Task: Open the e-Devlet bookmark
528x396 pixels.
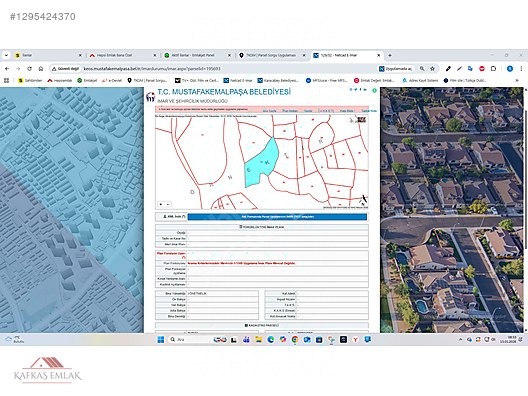Action: 112,80
